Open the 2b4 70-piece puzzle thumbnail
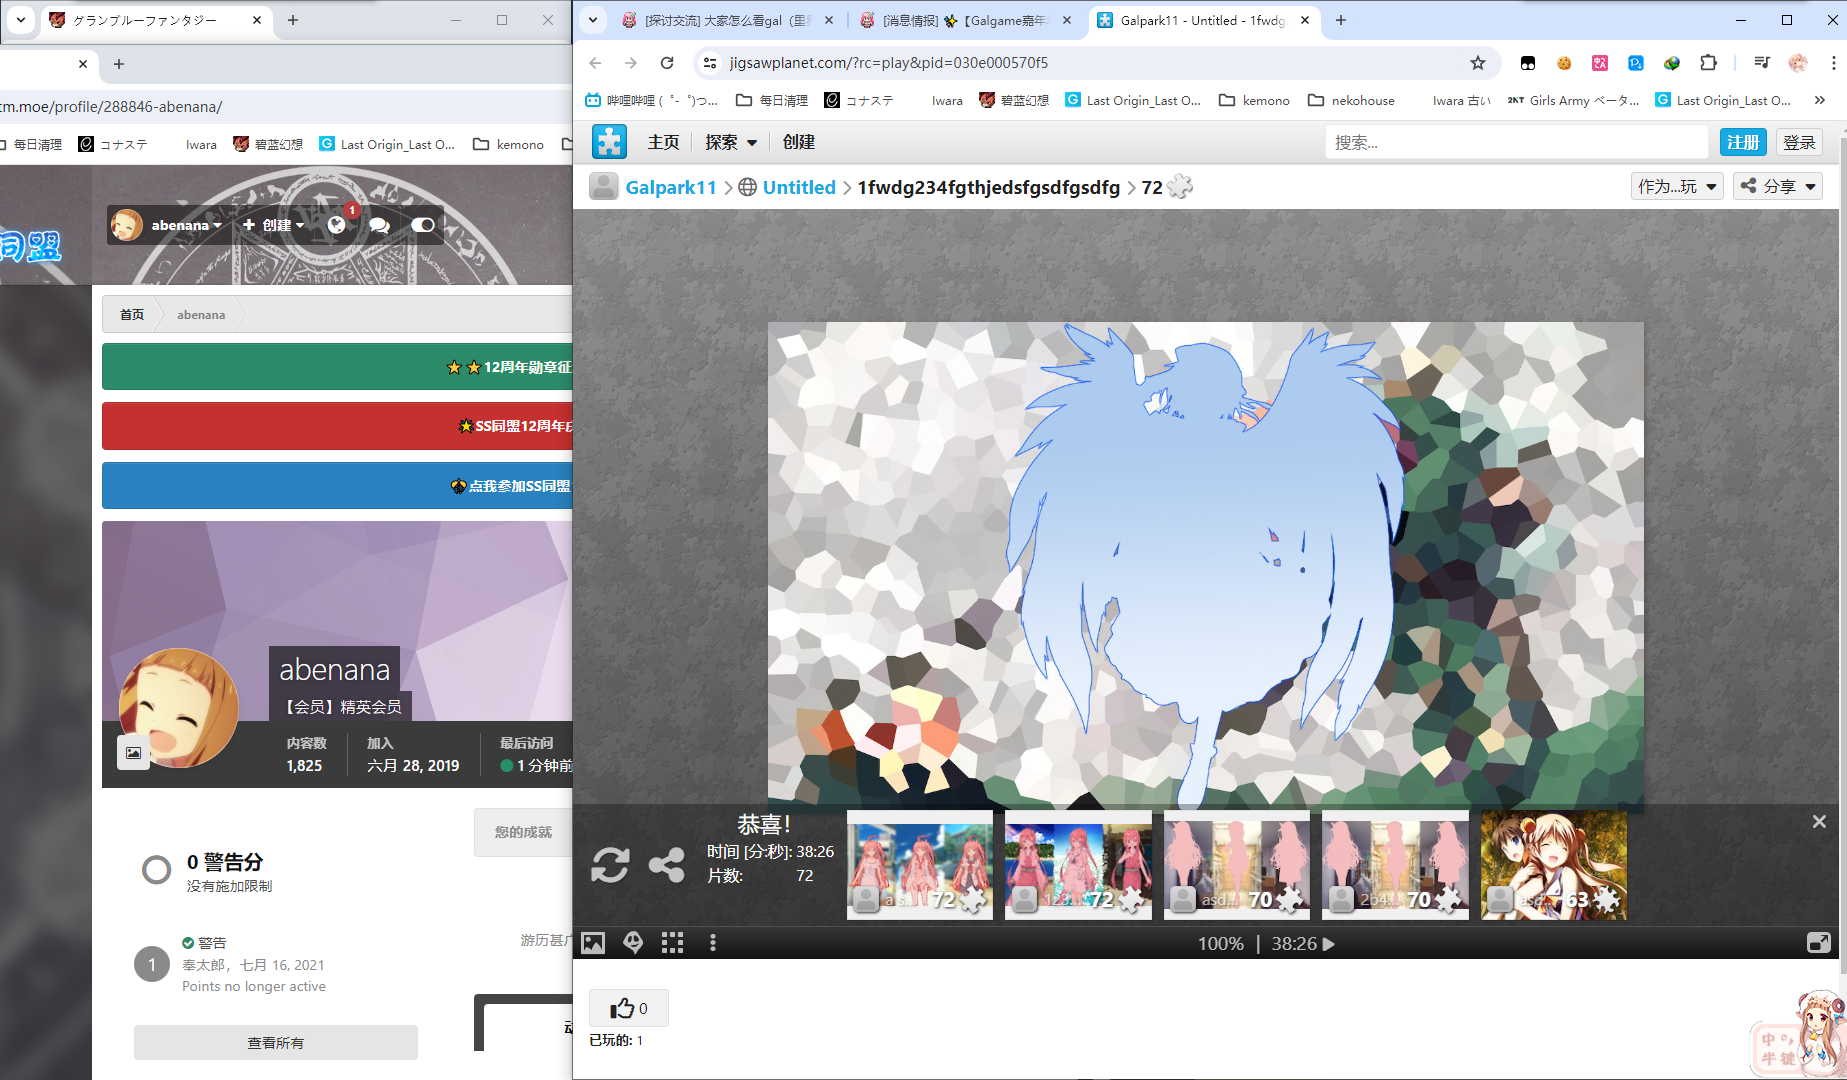Screen dimensions: 1847x1080 click(x=1395, y=865)
